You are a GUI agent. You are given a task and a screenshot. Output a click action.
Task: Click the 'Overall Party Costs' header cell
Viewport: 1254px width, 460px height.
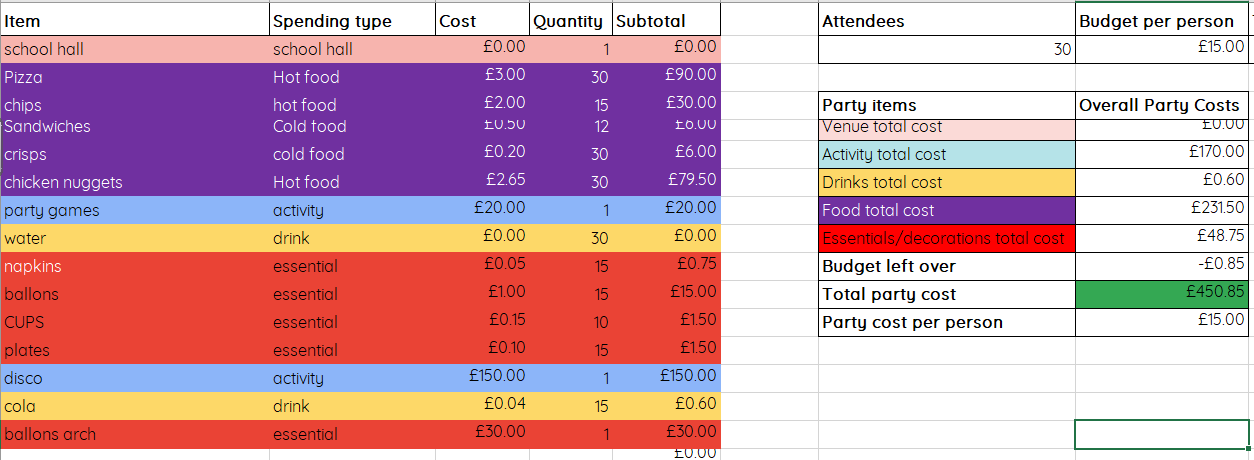1161,105
